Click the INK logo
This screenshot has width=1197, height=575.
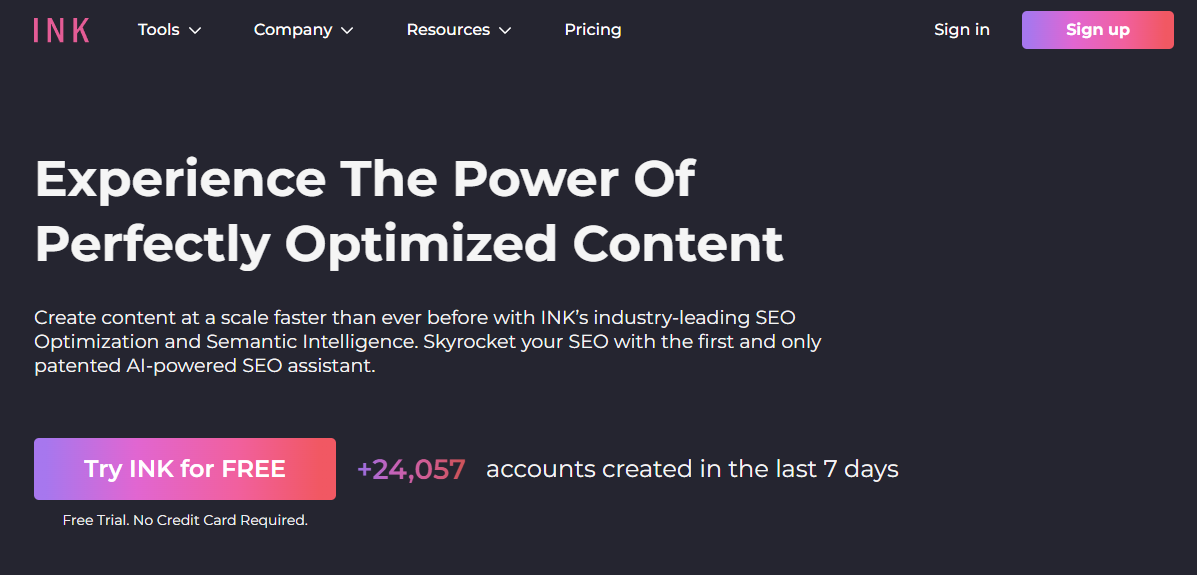tap(61, 30)
